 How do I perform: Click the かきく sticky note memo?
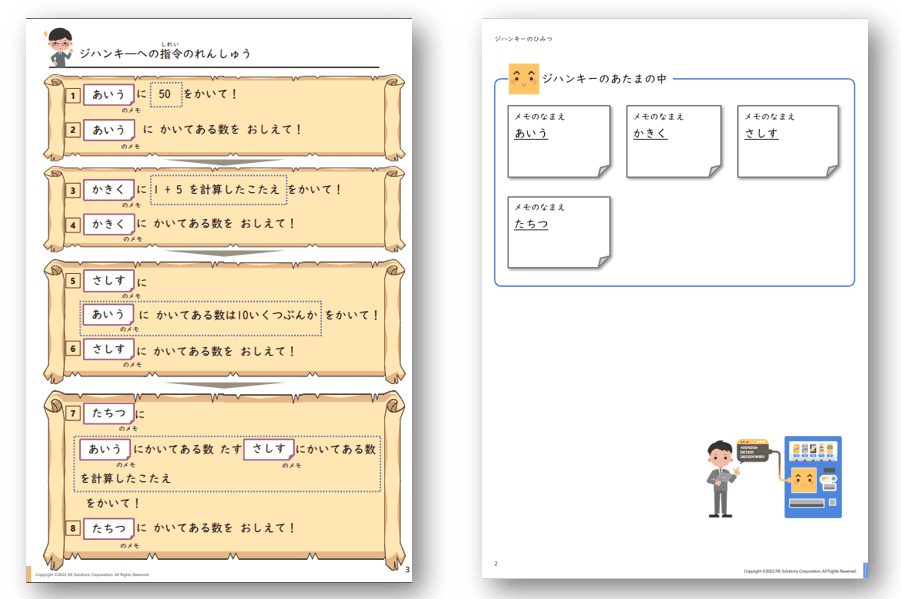pyautogui.click(x=673, y=141)
